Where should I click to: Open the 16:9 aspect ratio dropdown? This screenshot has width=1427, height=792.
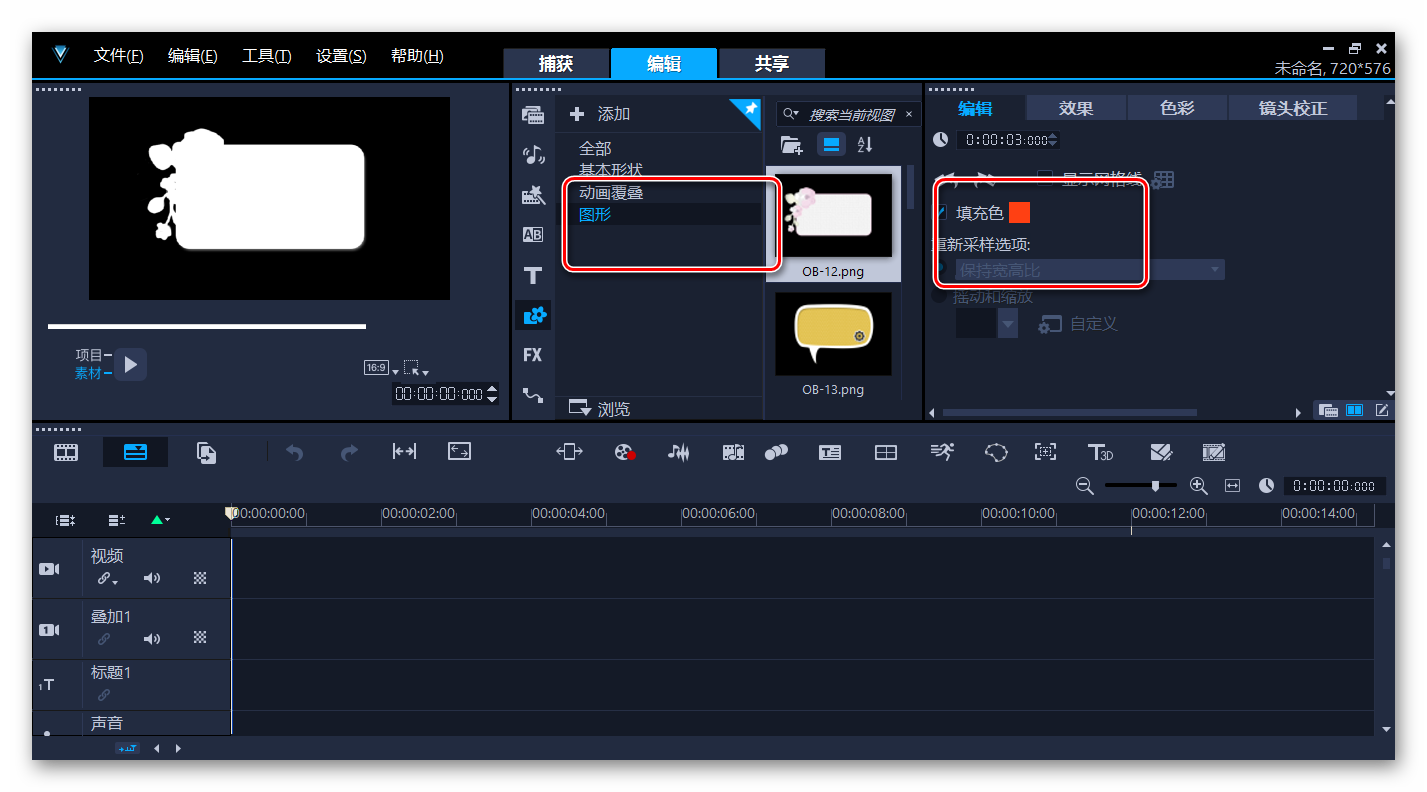pos(378,368)
